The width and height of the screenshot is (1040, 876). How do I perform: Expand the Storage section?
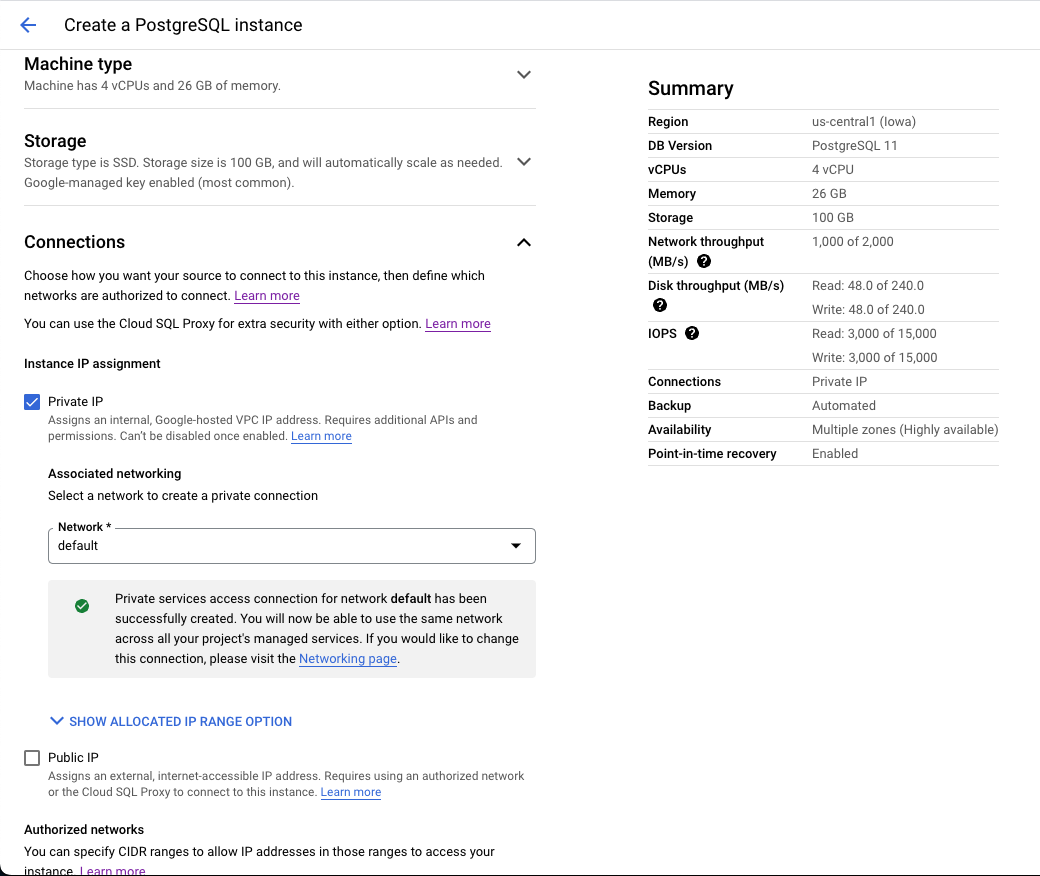tap(524, 161)
